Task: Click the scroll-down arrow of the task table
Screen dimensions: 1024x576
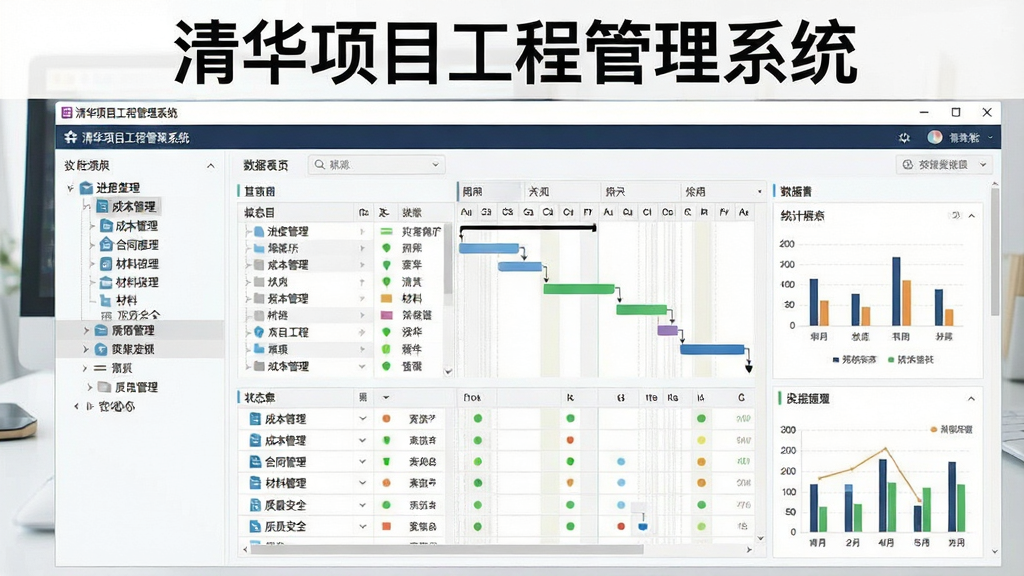Action: (448, 372)
